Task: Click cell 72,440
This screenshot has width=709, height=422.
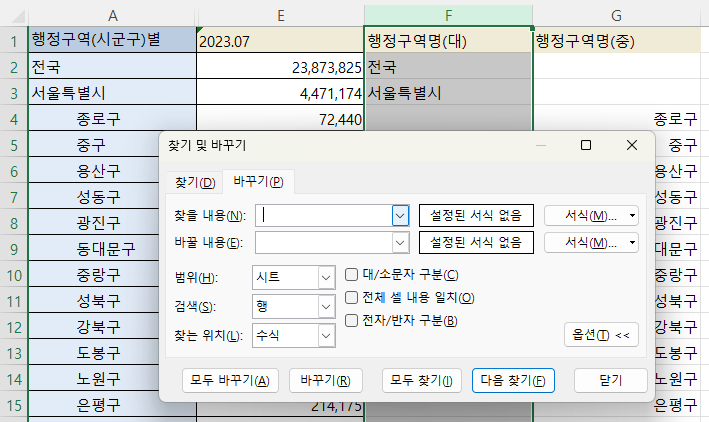Action: (280, 119)
